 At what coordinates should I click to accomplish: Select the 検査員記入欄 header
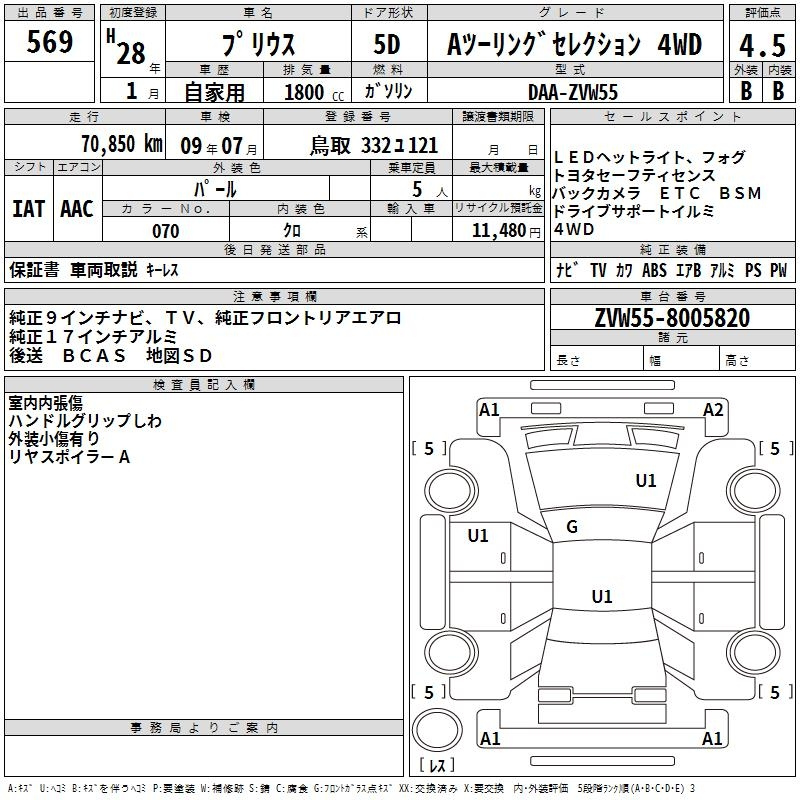(x=204, y=385)
